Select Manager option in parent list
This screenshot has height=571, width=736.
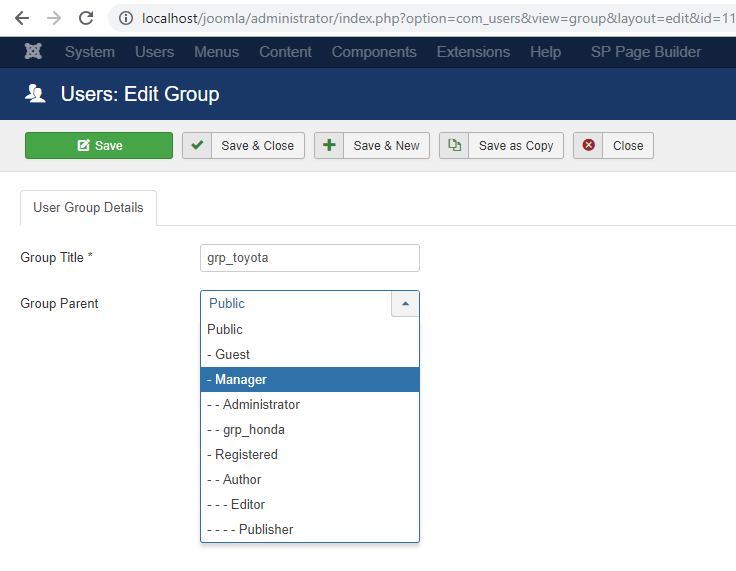309,380
